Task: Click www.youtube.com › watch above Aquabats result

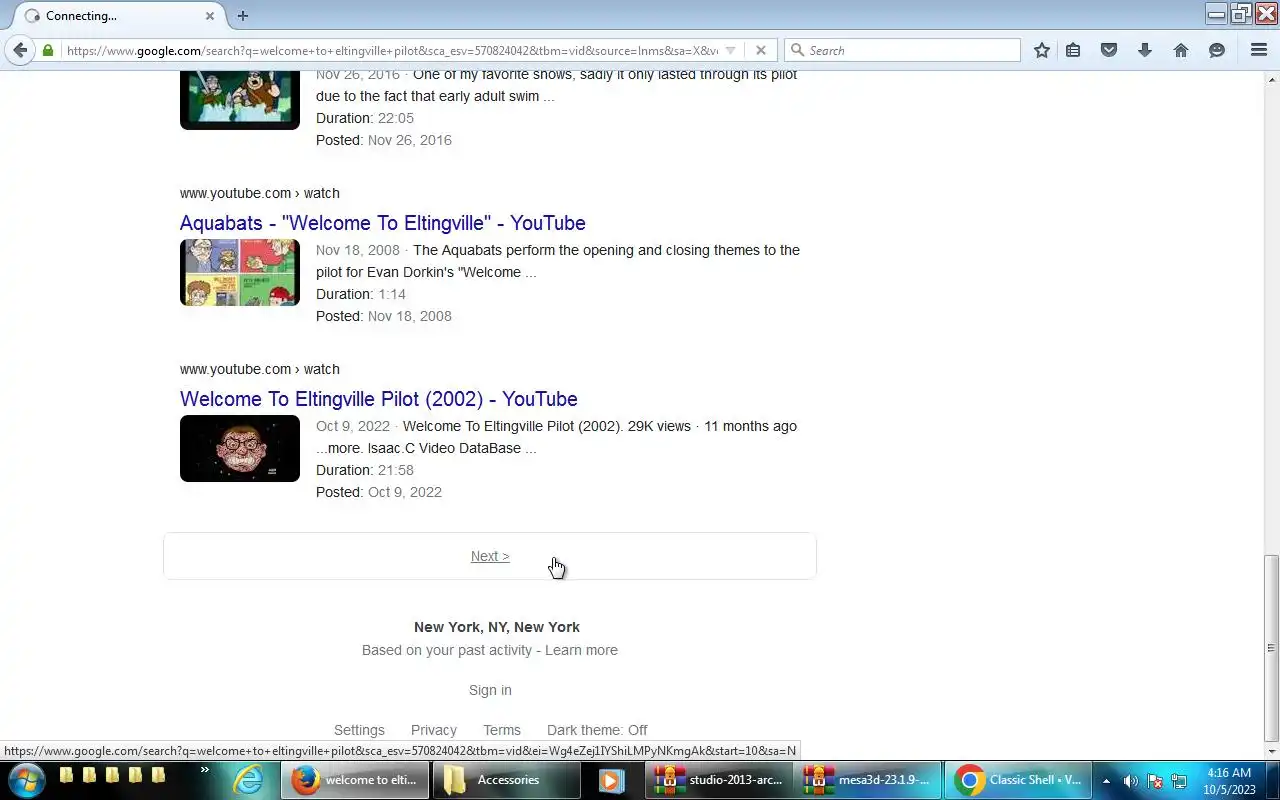Action: [260, 193]
